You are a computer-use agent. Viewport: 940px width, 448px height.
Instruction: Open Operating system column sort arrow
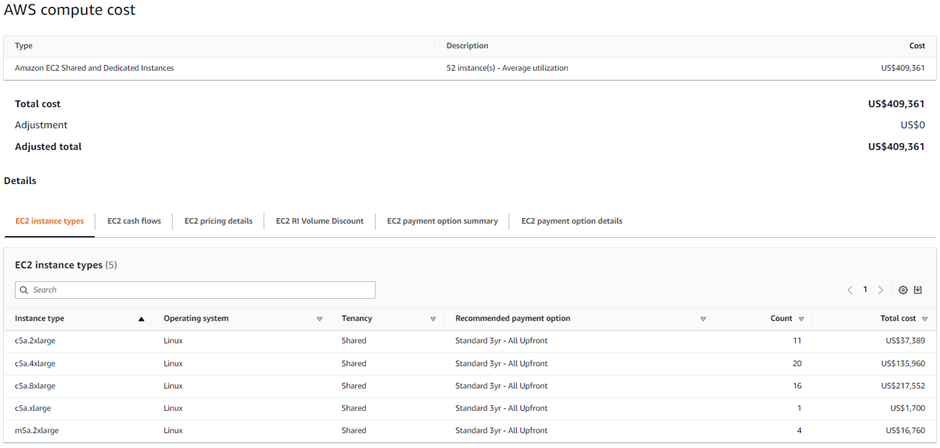pos(320,319)
